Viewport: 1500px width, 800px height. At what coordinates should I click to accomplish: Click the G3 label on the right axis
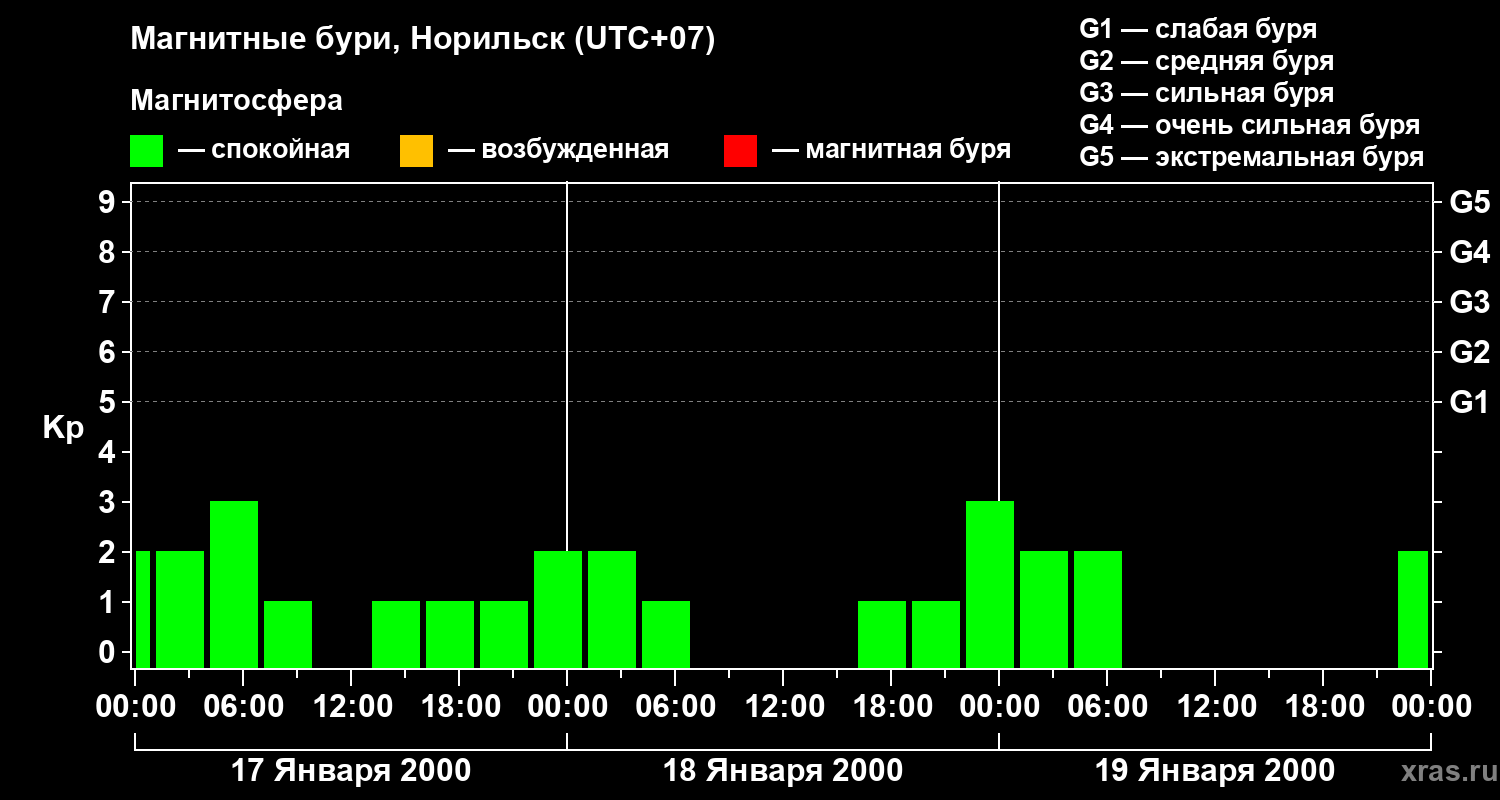point(1470,302)
